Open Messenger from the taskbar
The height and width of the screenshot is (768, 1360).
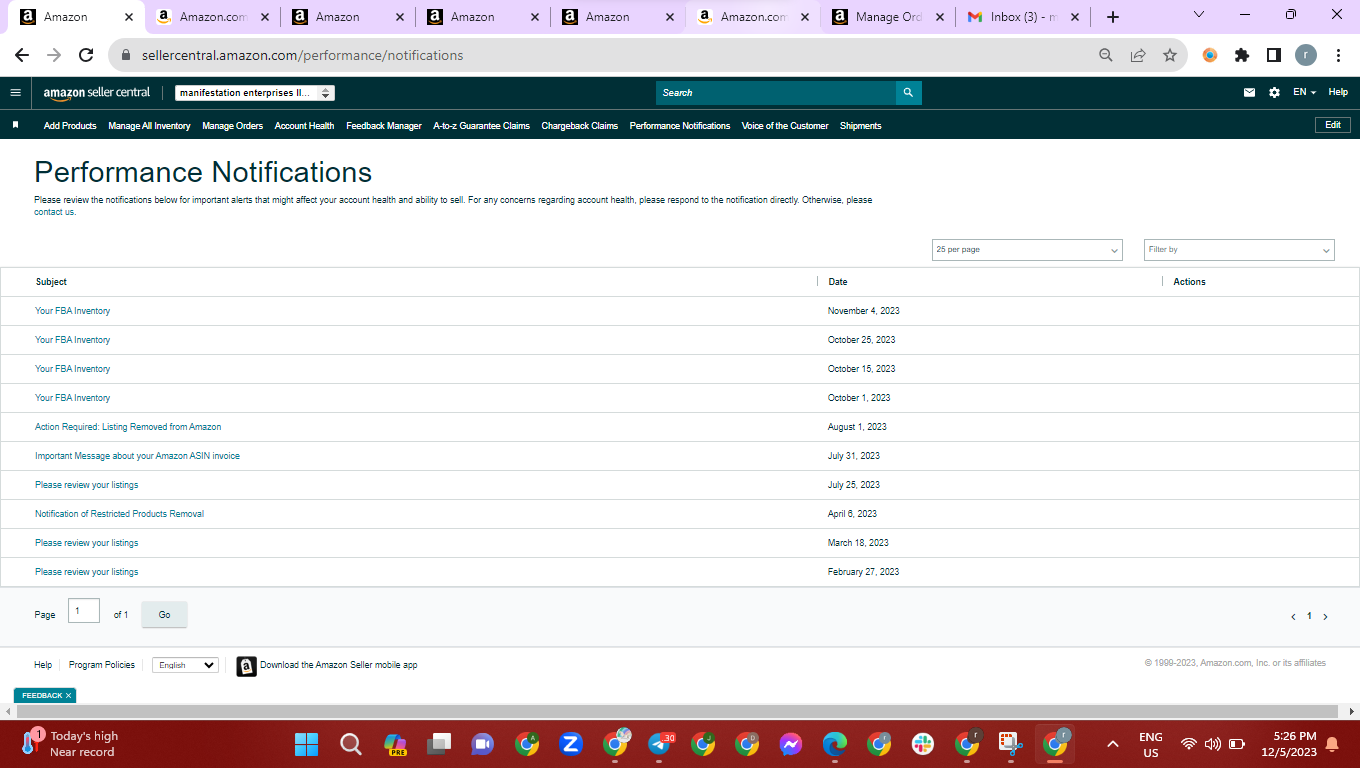[x=791, y=744]
